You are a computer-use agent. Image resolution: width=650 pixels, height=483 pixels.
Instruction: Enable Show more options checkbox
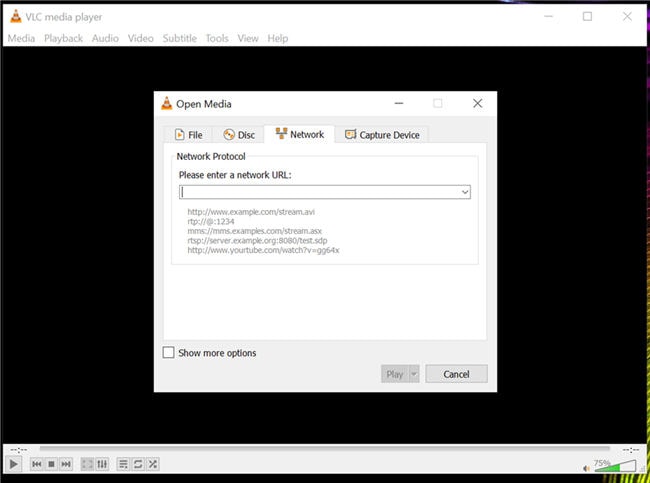point(168,352)
